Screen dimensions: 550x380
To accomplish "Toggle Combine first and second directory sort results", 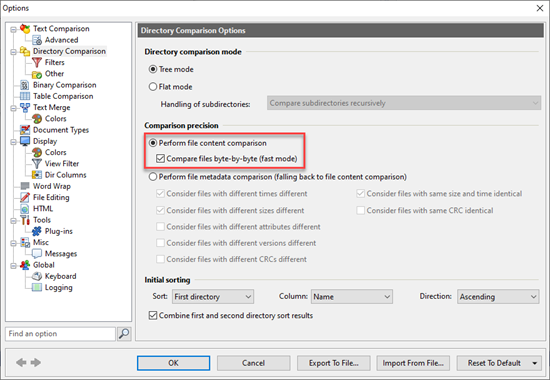I will pyautogui.click(x=153, y=315).
